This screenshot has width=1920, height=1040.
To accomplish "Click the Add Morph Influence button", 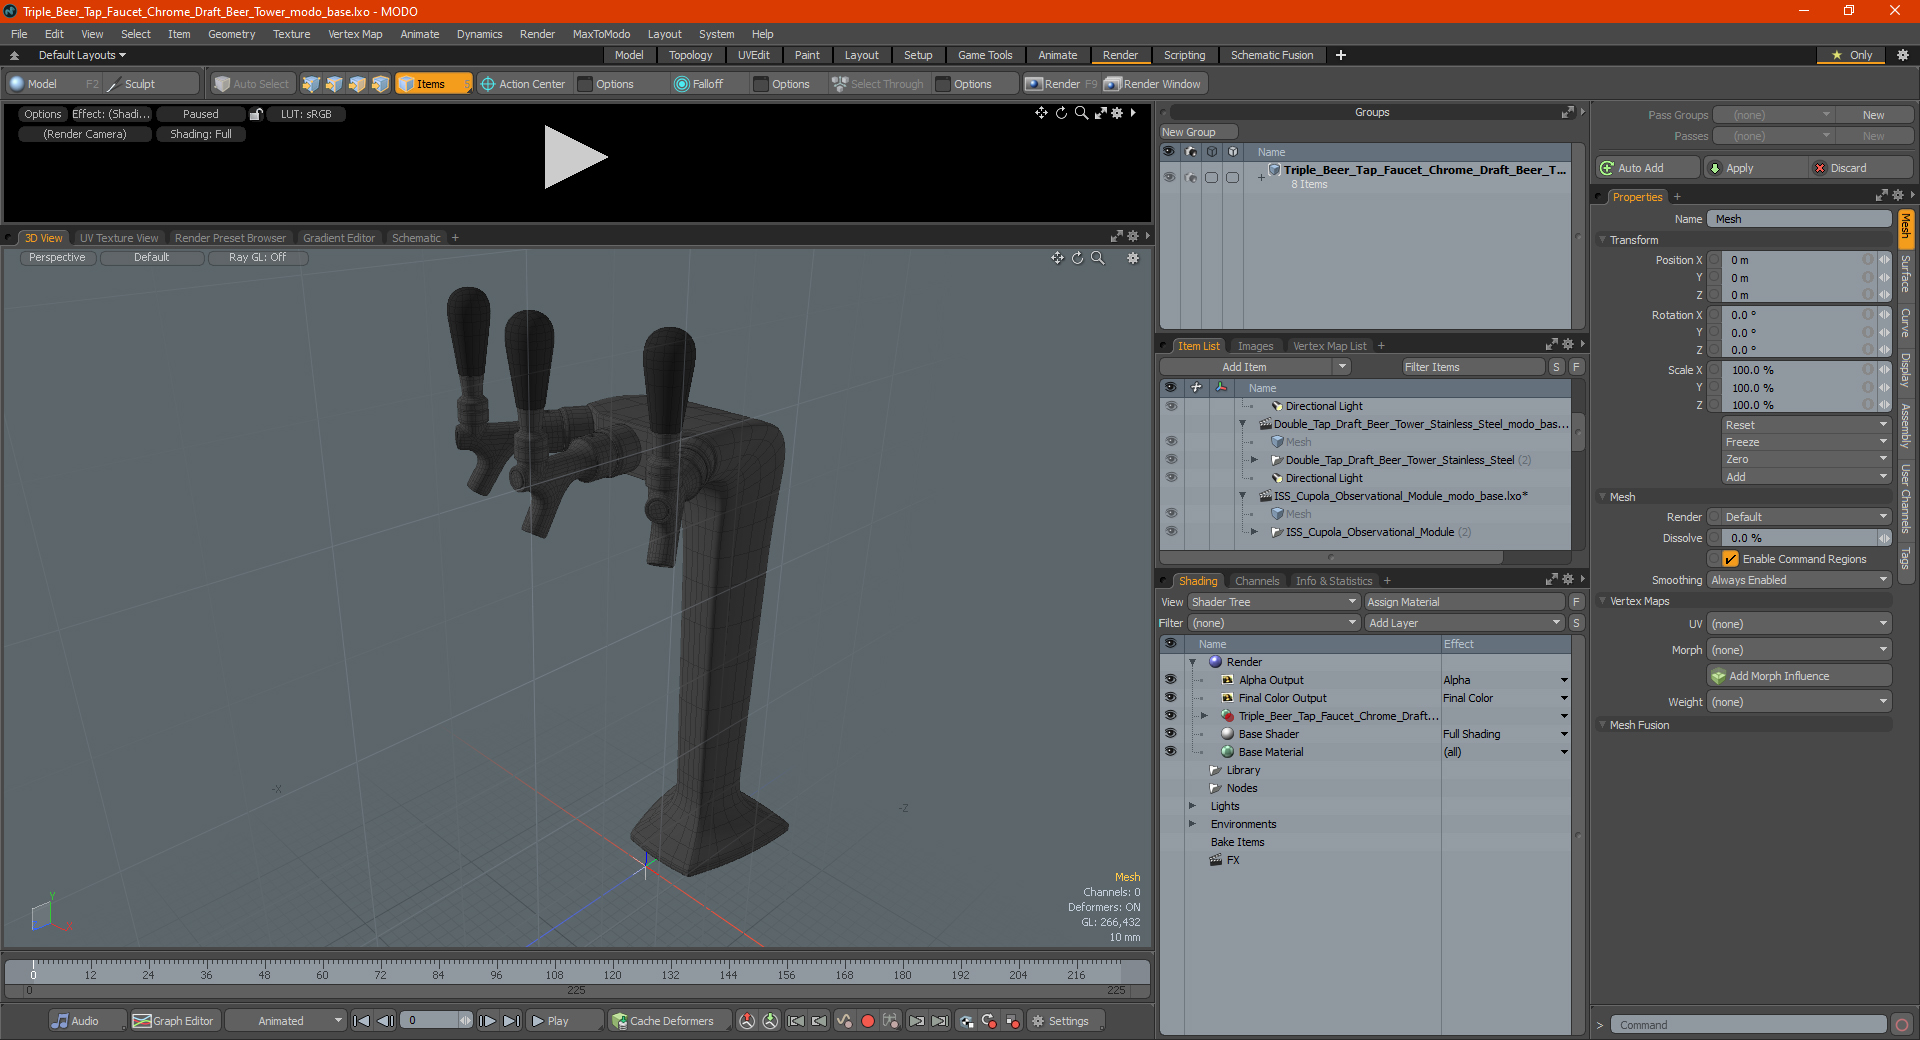I will pos(1800,676).
